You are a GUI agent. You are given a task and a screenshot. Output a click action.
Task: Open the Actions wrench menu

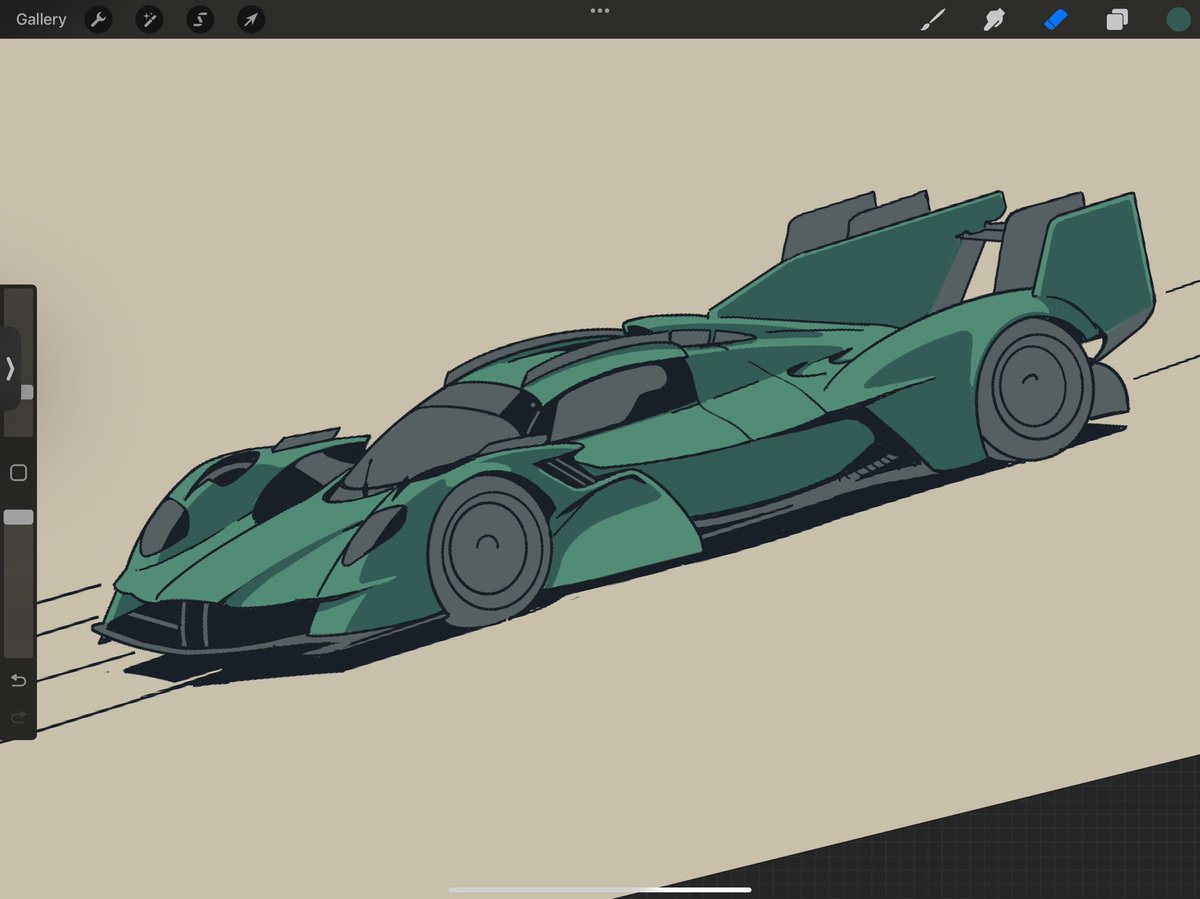[98, 19]
